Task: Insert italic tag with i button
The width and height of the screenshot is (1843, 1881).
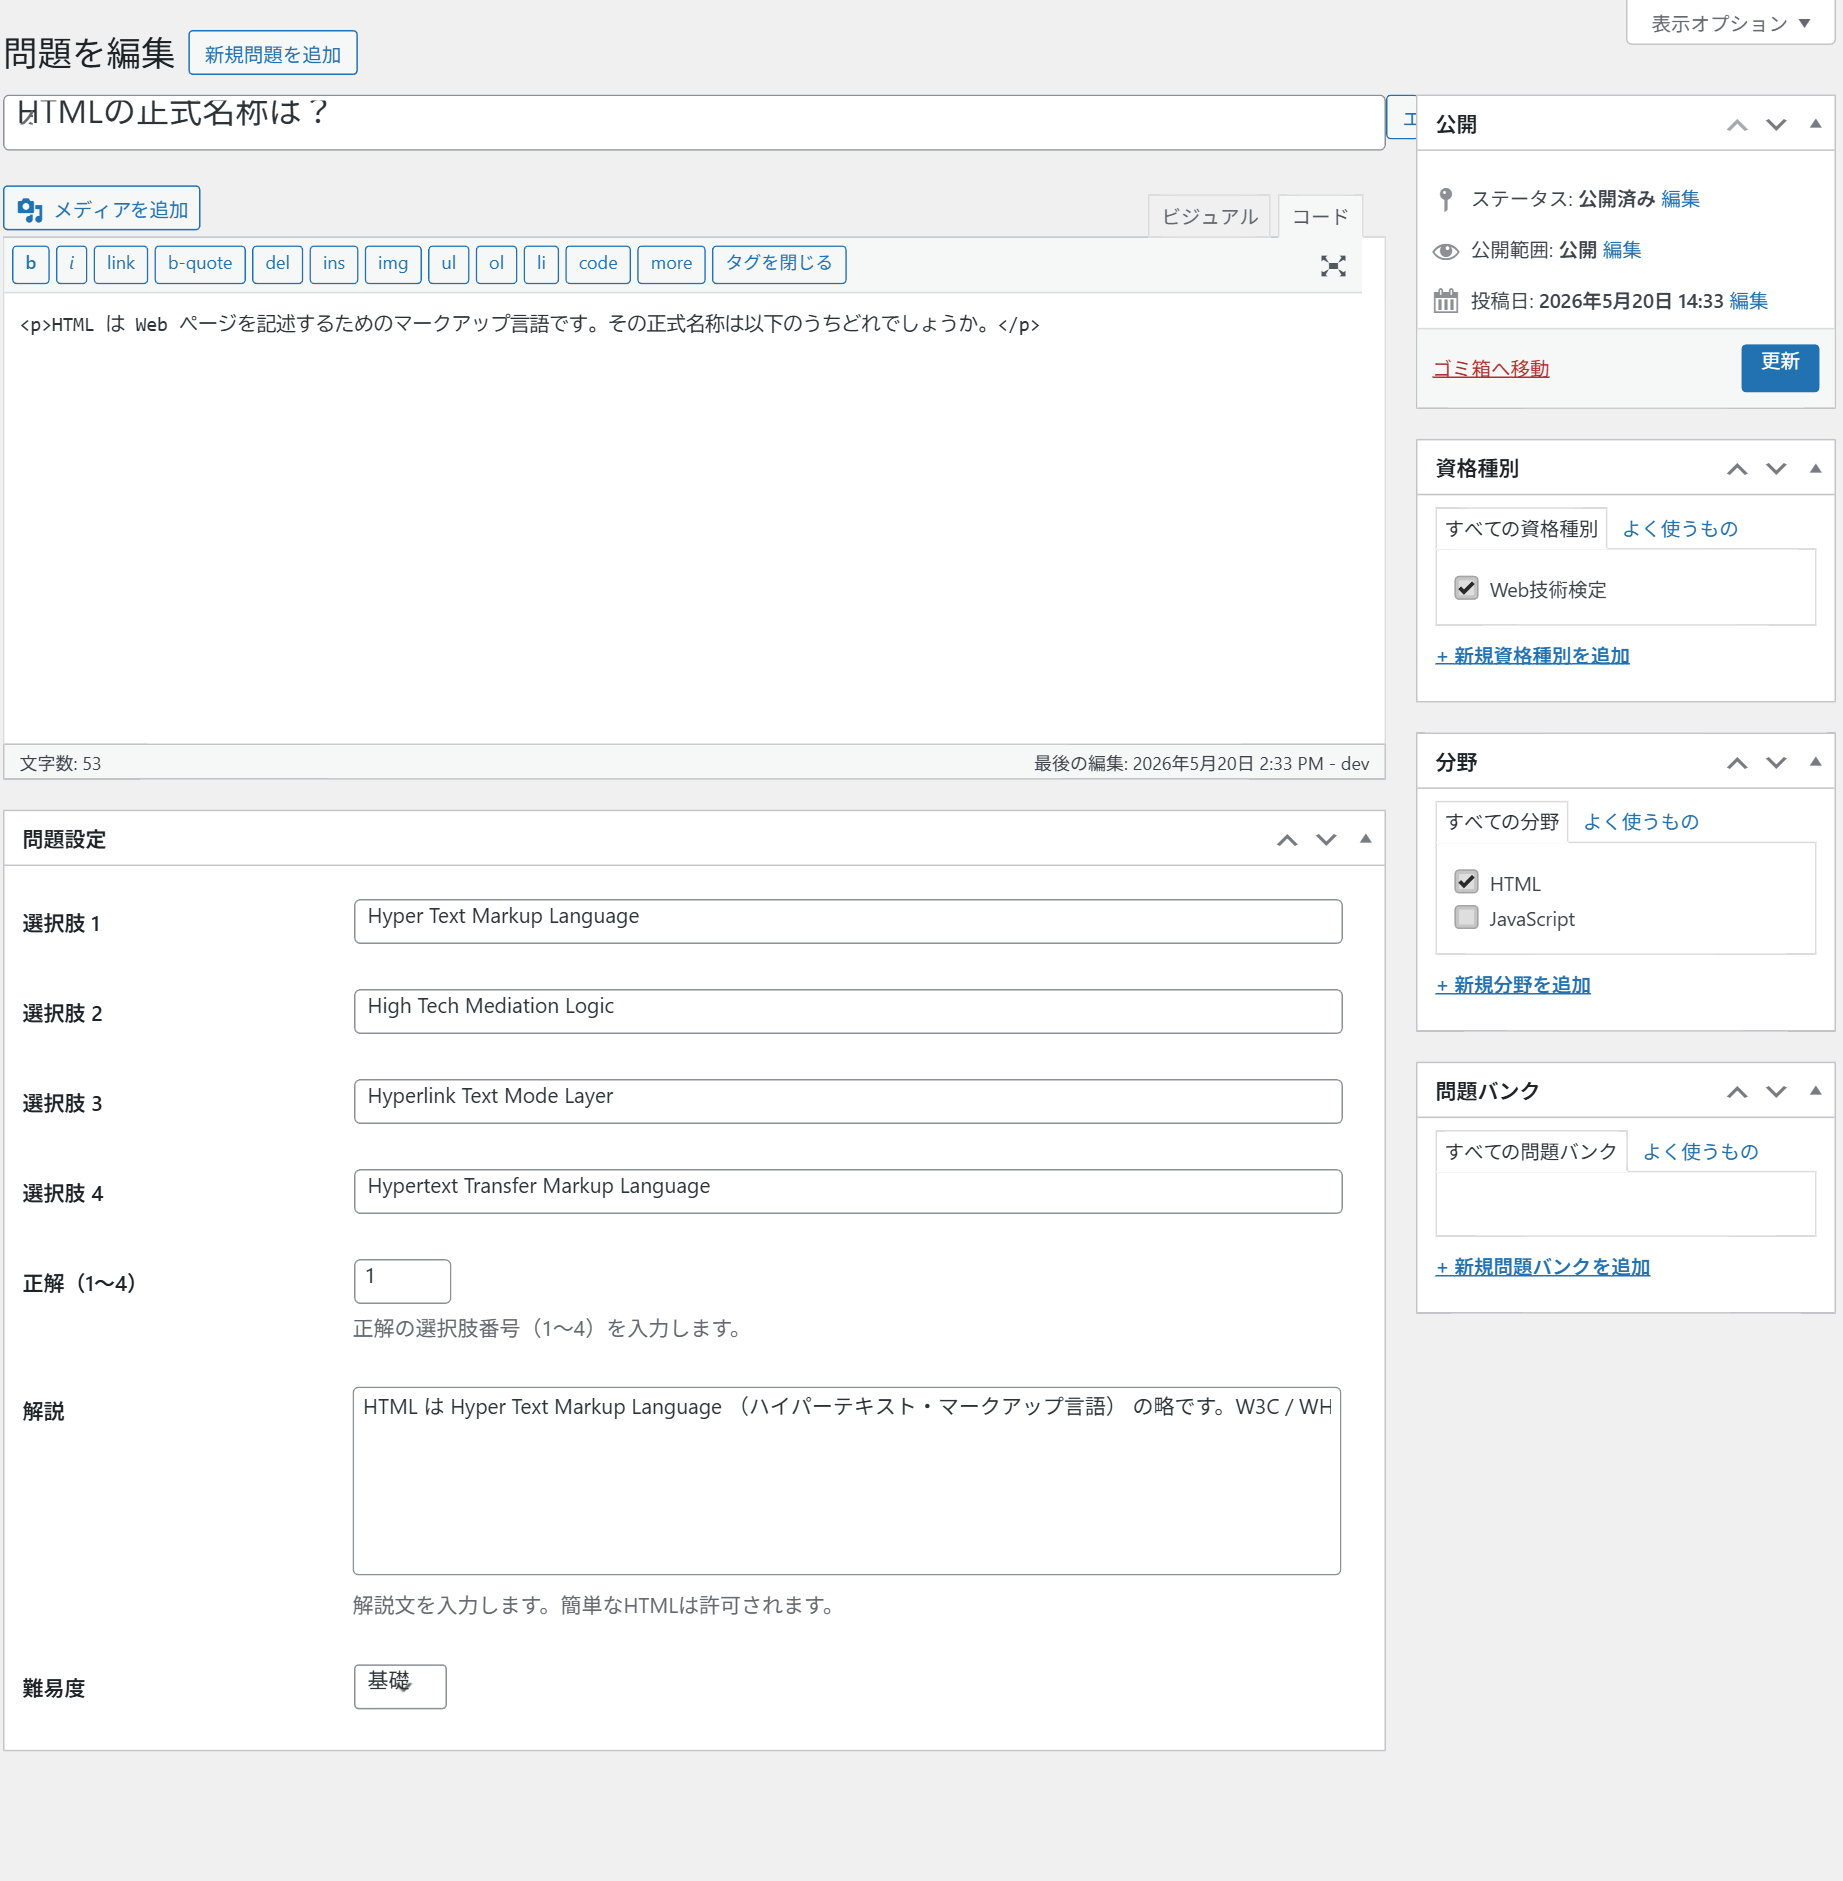Action: [72, 264]
